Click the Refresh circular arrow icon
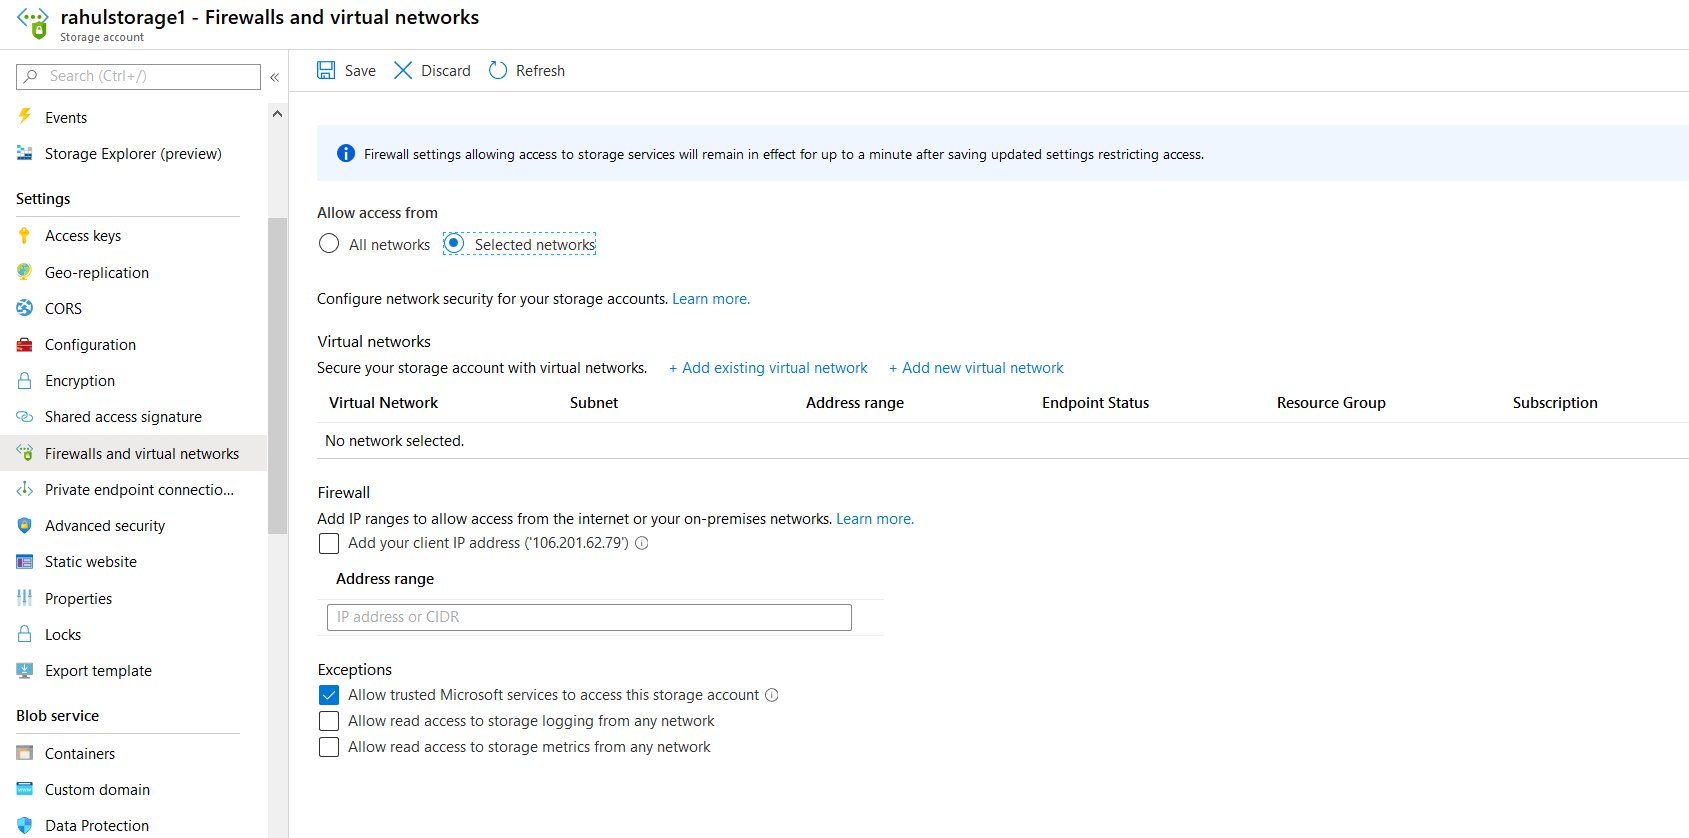The width and height of the screenshot is (1689, 838). pyautogui.click(x=498, y=70)
